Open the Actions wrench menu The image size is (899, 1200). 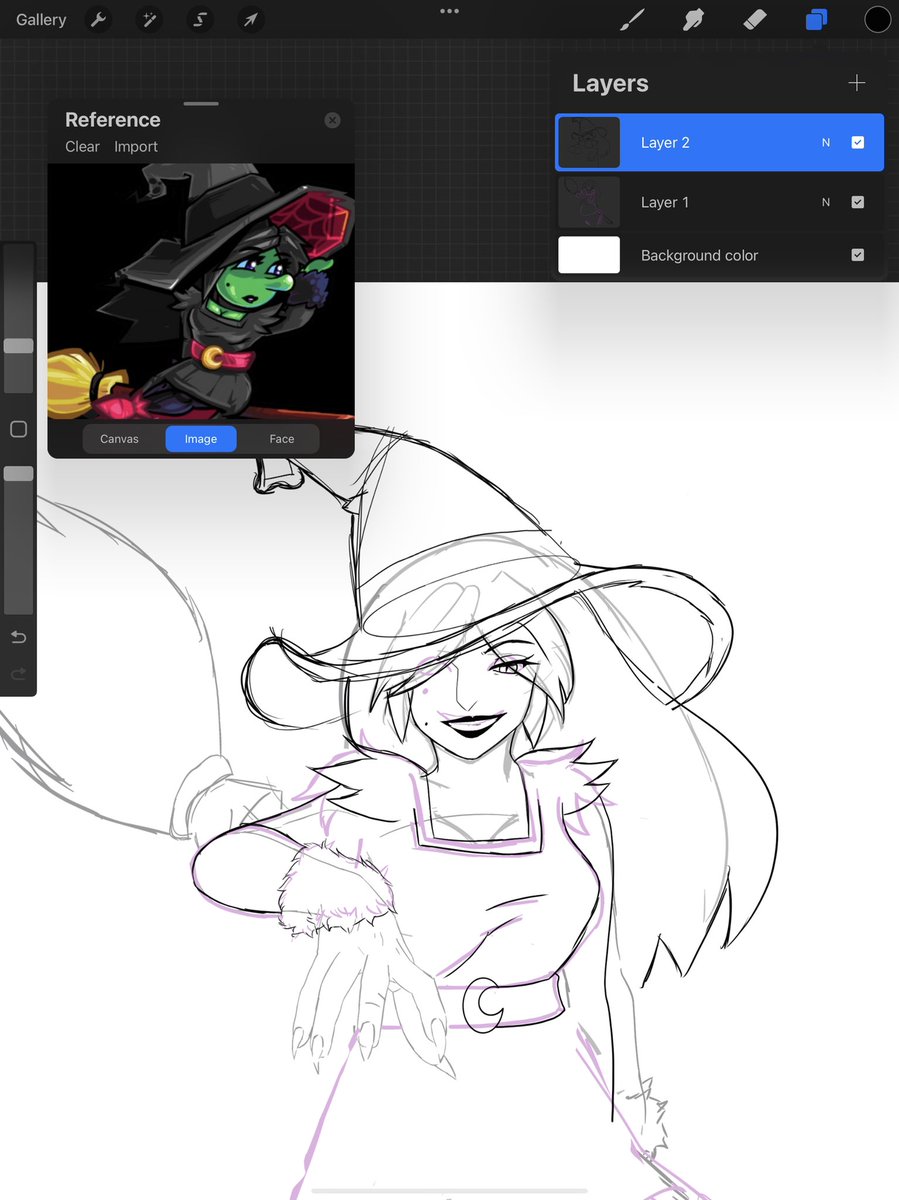(98, 19)
